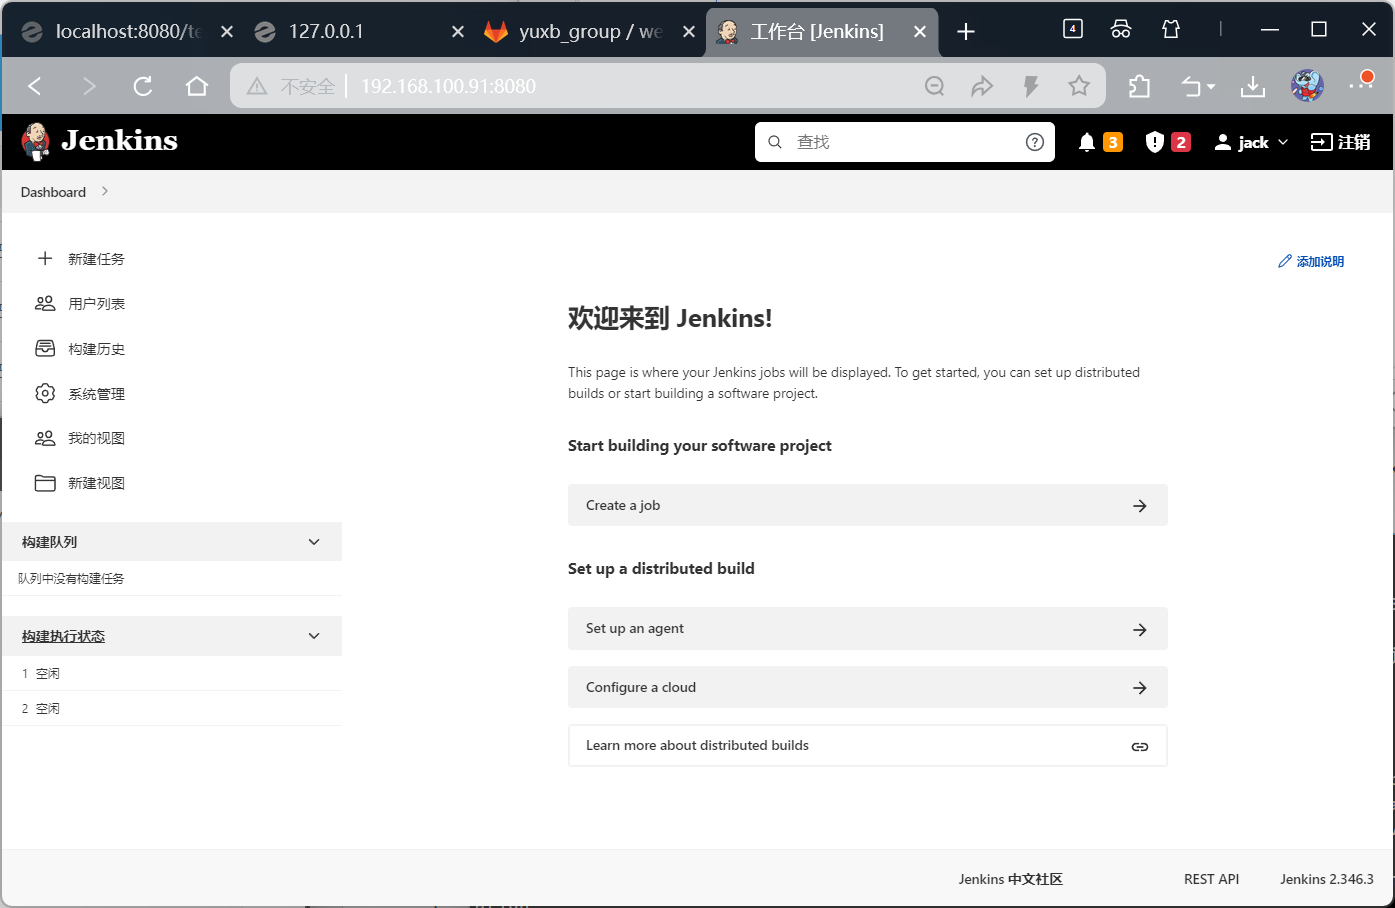Image resolution: width=1395 pixels, height=908 pixels.
Task: Click the browser share arrow icon
Action: 982,86
